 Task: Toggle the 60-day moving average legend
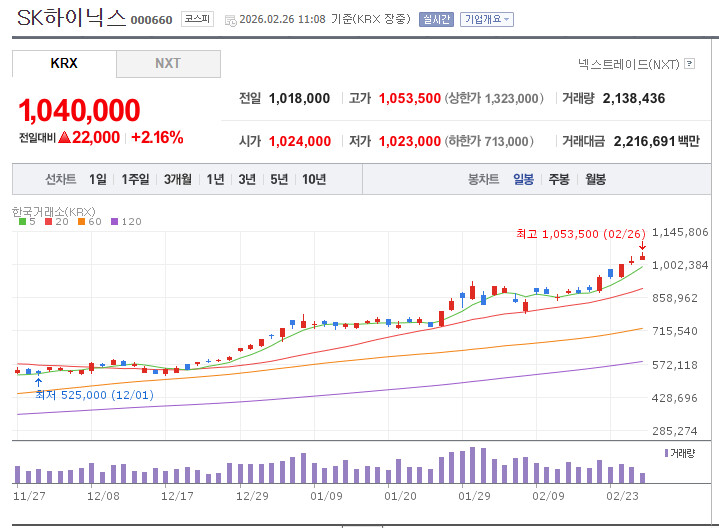pos(90,221)
